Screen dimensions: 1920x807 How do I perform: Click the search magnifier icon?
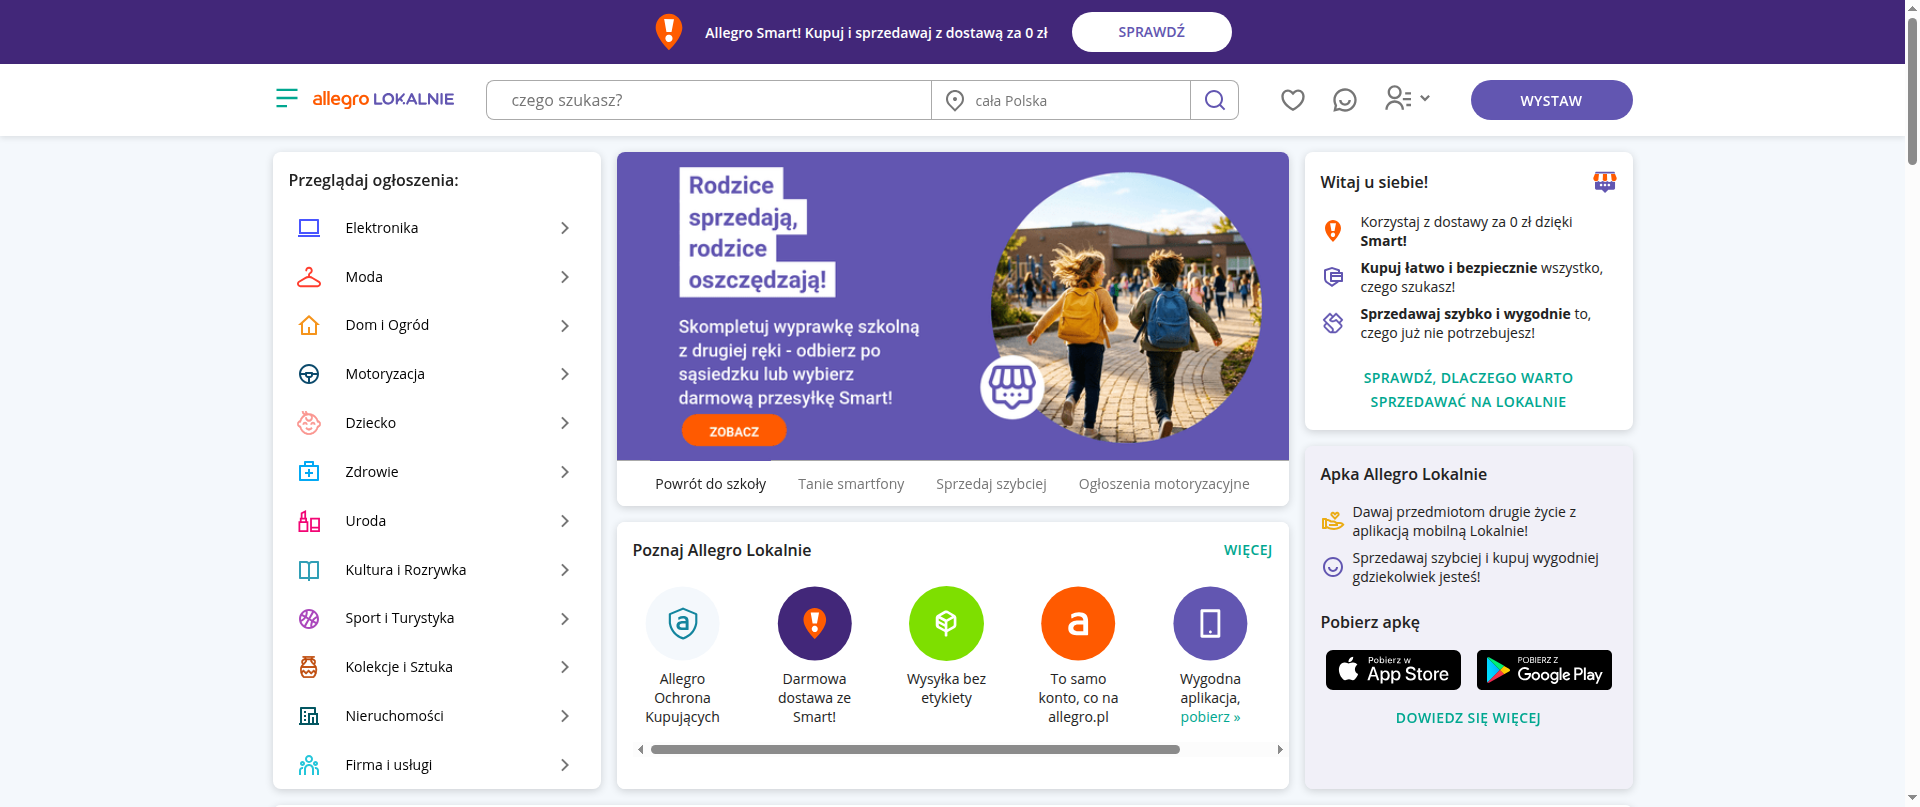coord(1215,100)
